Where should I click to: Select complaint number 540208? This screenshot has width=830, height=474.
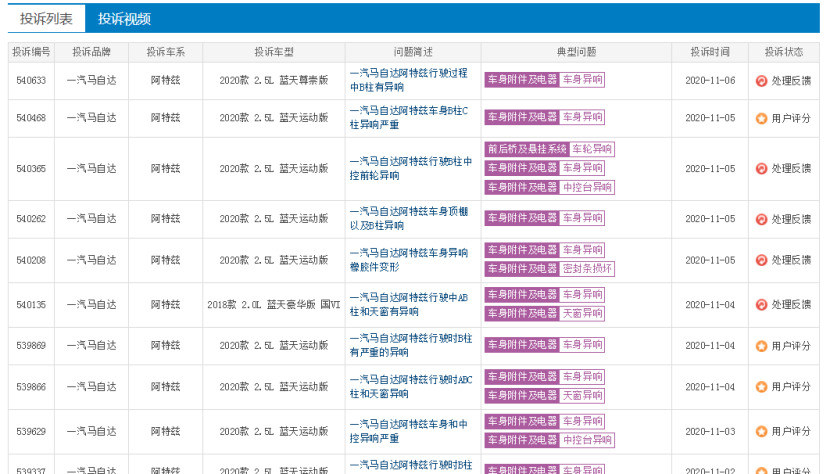click(x=31, y=261)
